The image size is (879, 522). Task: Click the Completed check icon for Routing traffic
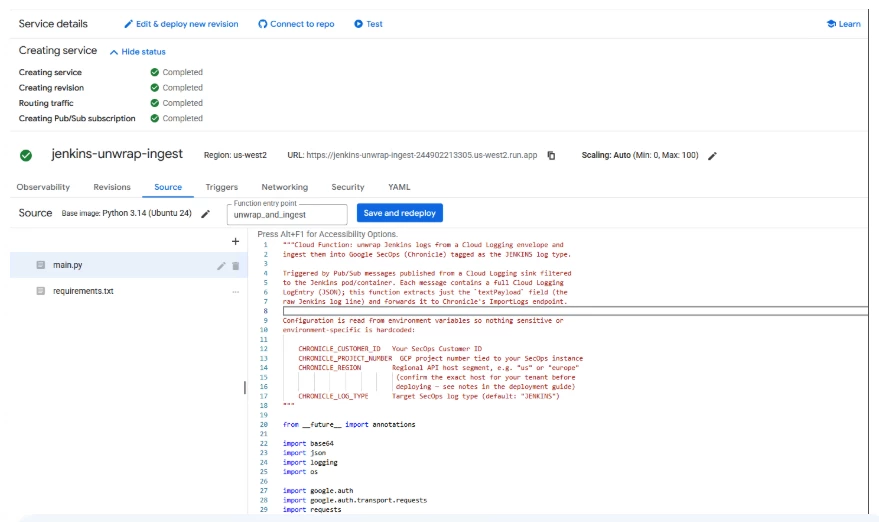pyautogui.click(x=155, y=103)
